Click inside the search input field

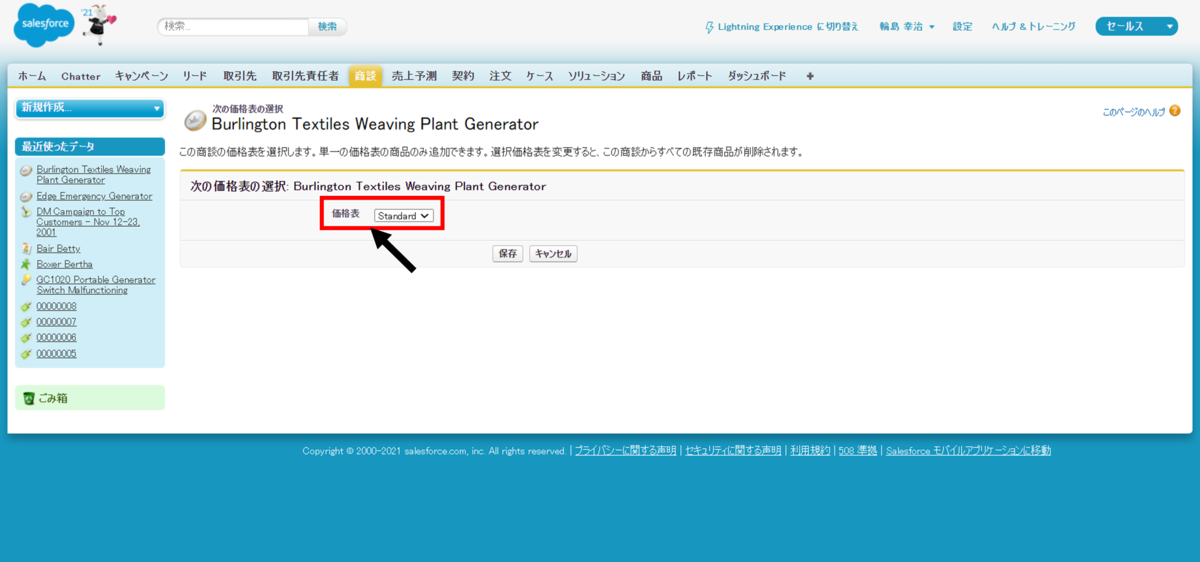click(x=233, y=27)
